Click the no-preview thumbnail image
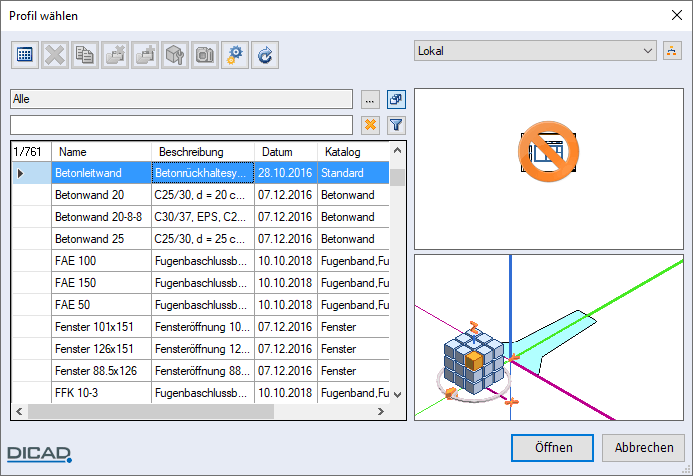693x476 pixels. pos(548,152)
